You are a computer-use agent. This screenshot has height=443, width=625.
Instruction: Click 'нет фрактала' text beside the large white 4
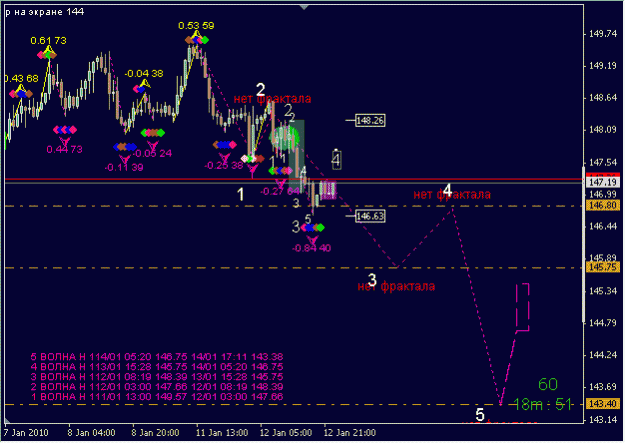pyautogui.click(x=452, y=195)
